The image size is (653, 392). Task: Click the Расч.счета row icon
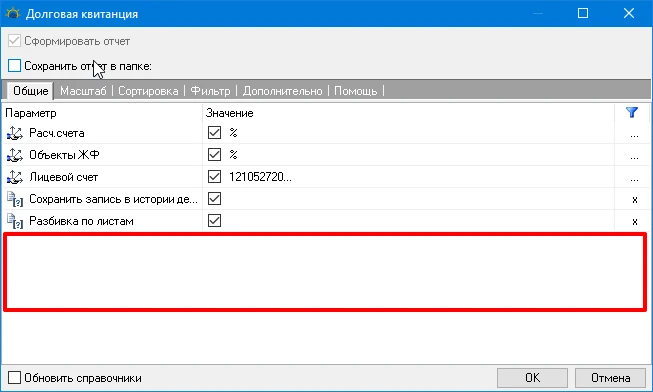click(x=15, y=133)
